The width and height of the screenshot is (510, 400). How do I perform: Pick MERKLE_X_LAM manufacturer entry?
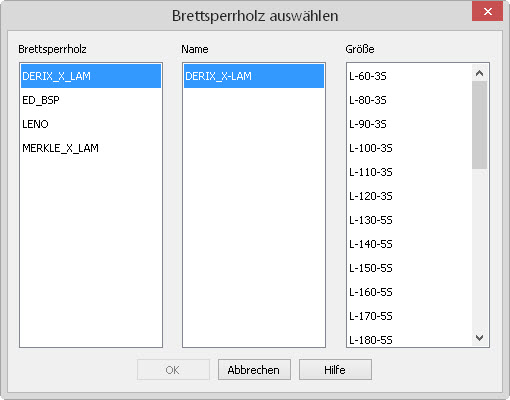pos(91,148)
